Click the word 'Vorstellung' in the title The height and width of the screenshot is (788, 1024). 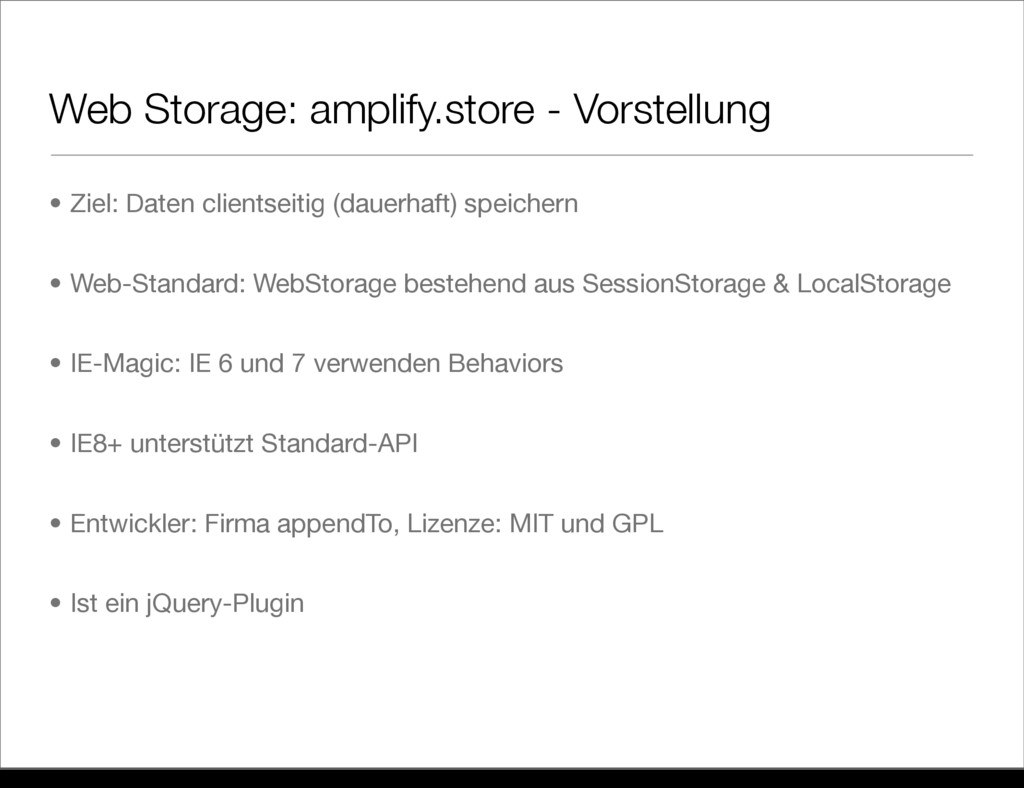pyautogui.click(x=672, y=108)
